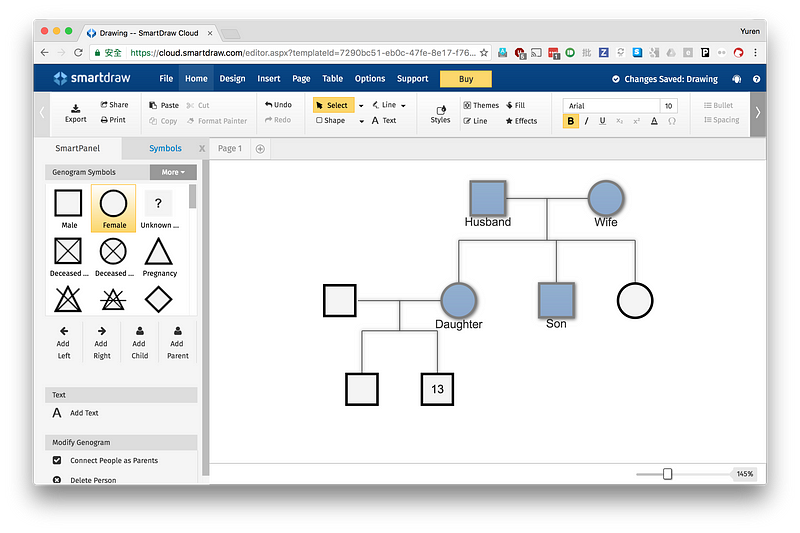Click Add Text in the Text section
800x533 pixels.
[84, 413]
